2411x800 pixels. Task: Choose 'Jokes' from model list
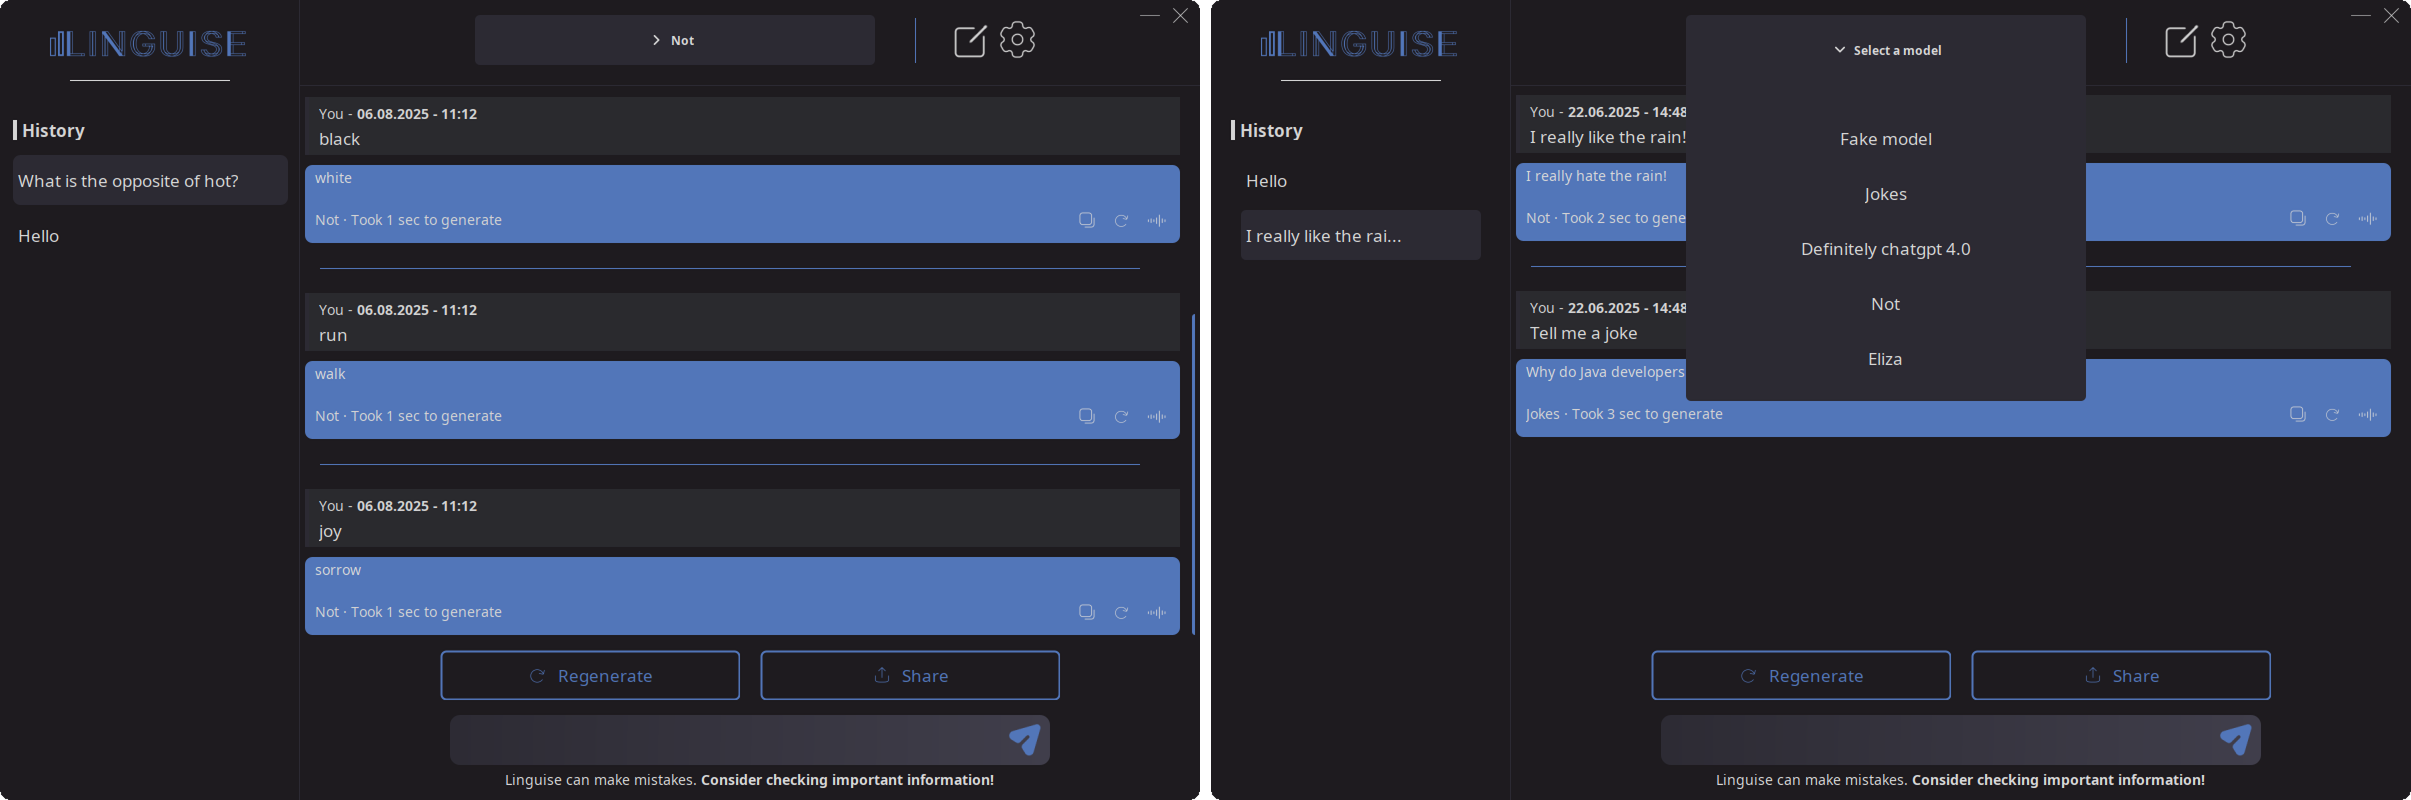pyautogui.click(x=1886, y=194)
